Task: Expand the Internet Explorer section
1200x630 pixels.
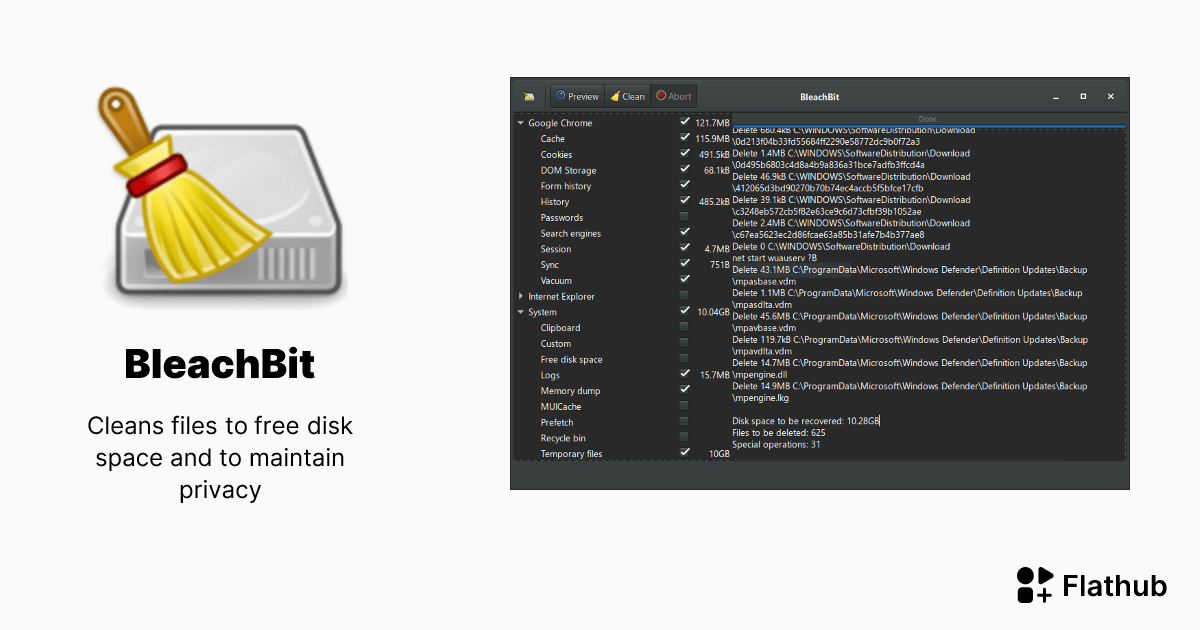Action: [x=520, y=296]
